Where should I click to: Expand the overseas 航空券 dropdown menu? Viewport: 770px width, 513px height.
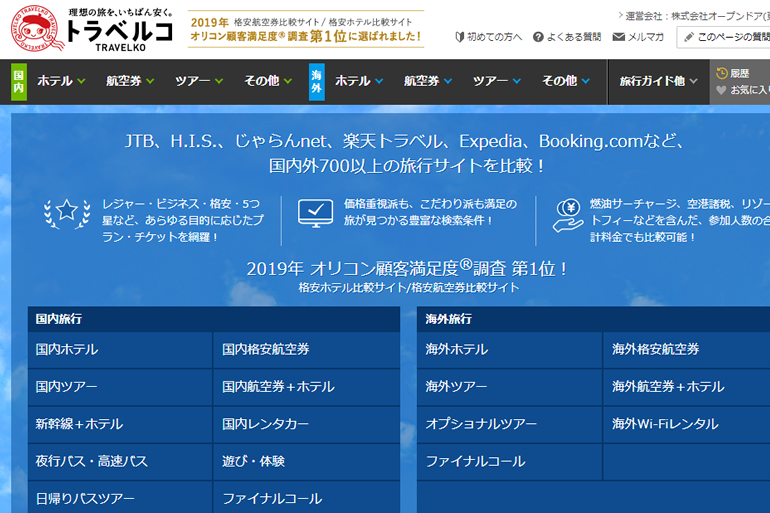click(428, 81)
